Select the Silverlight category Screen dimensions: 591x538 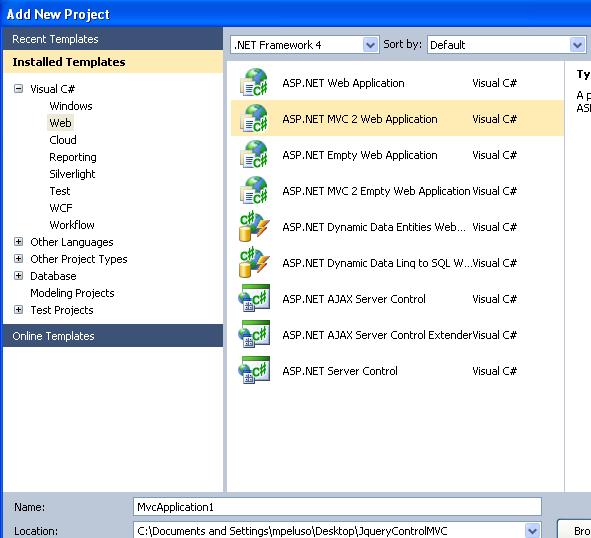[x=72, y=174]
